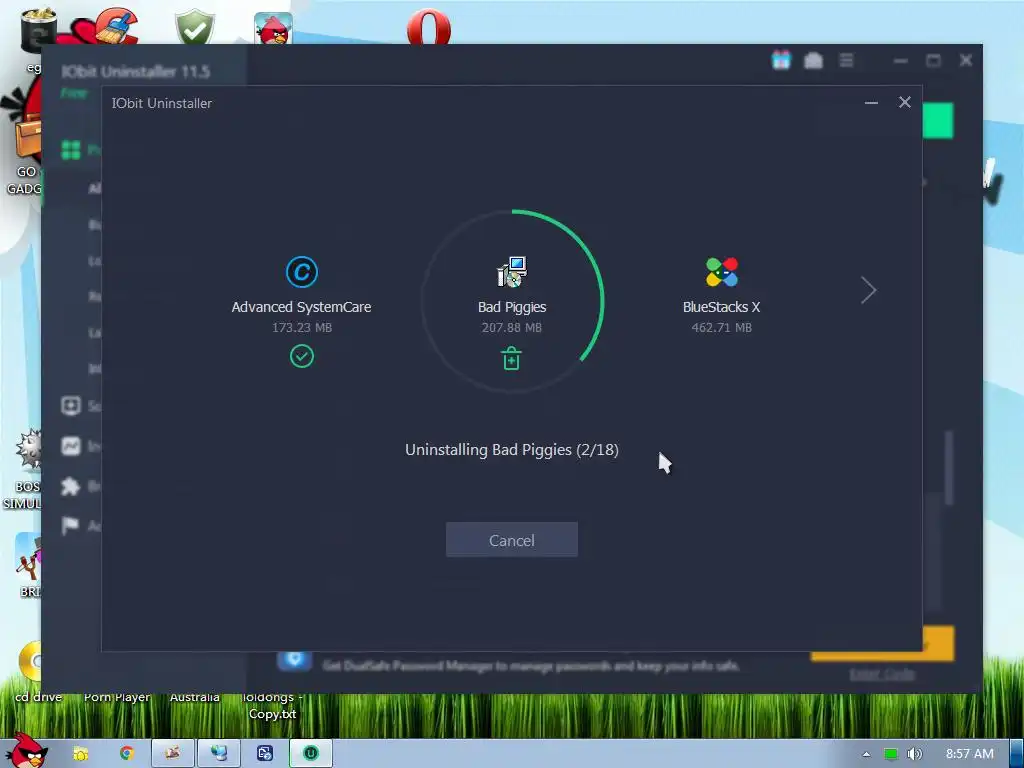Open the hamburger menu in main window
1024x768 pixels.
click(846, 61)
